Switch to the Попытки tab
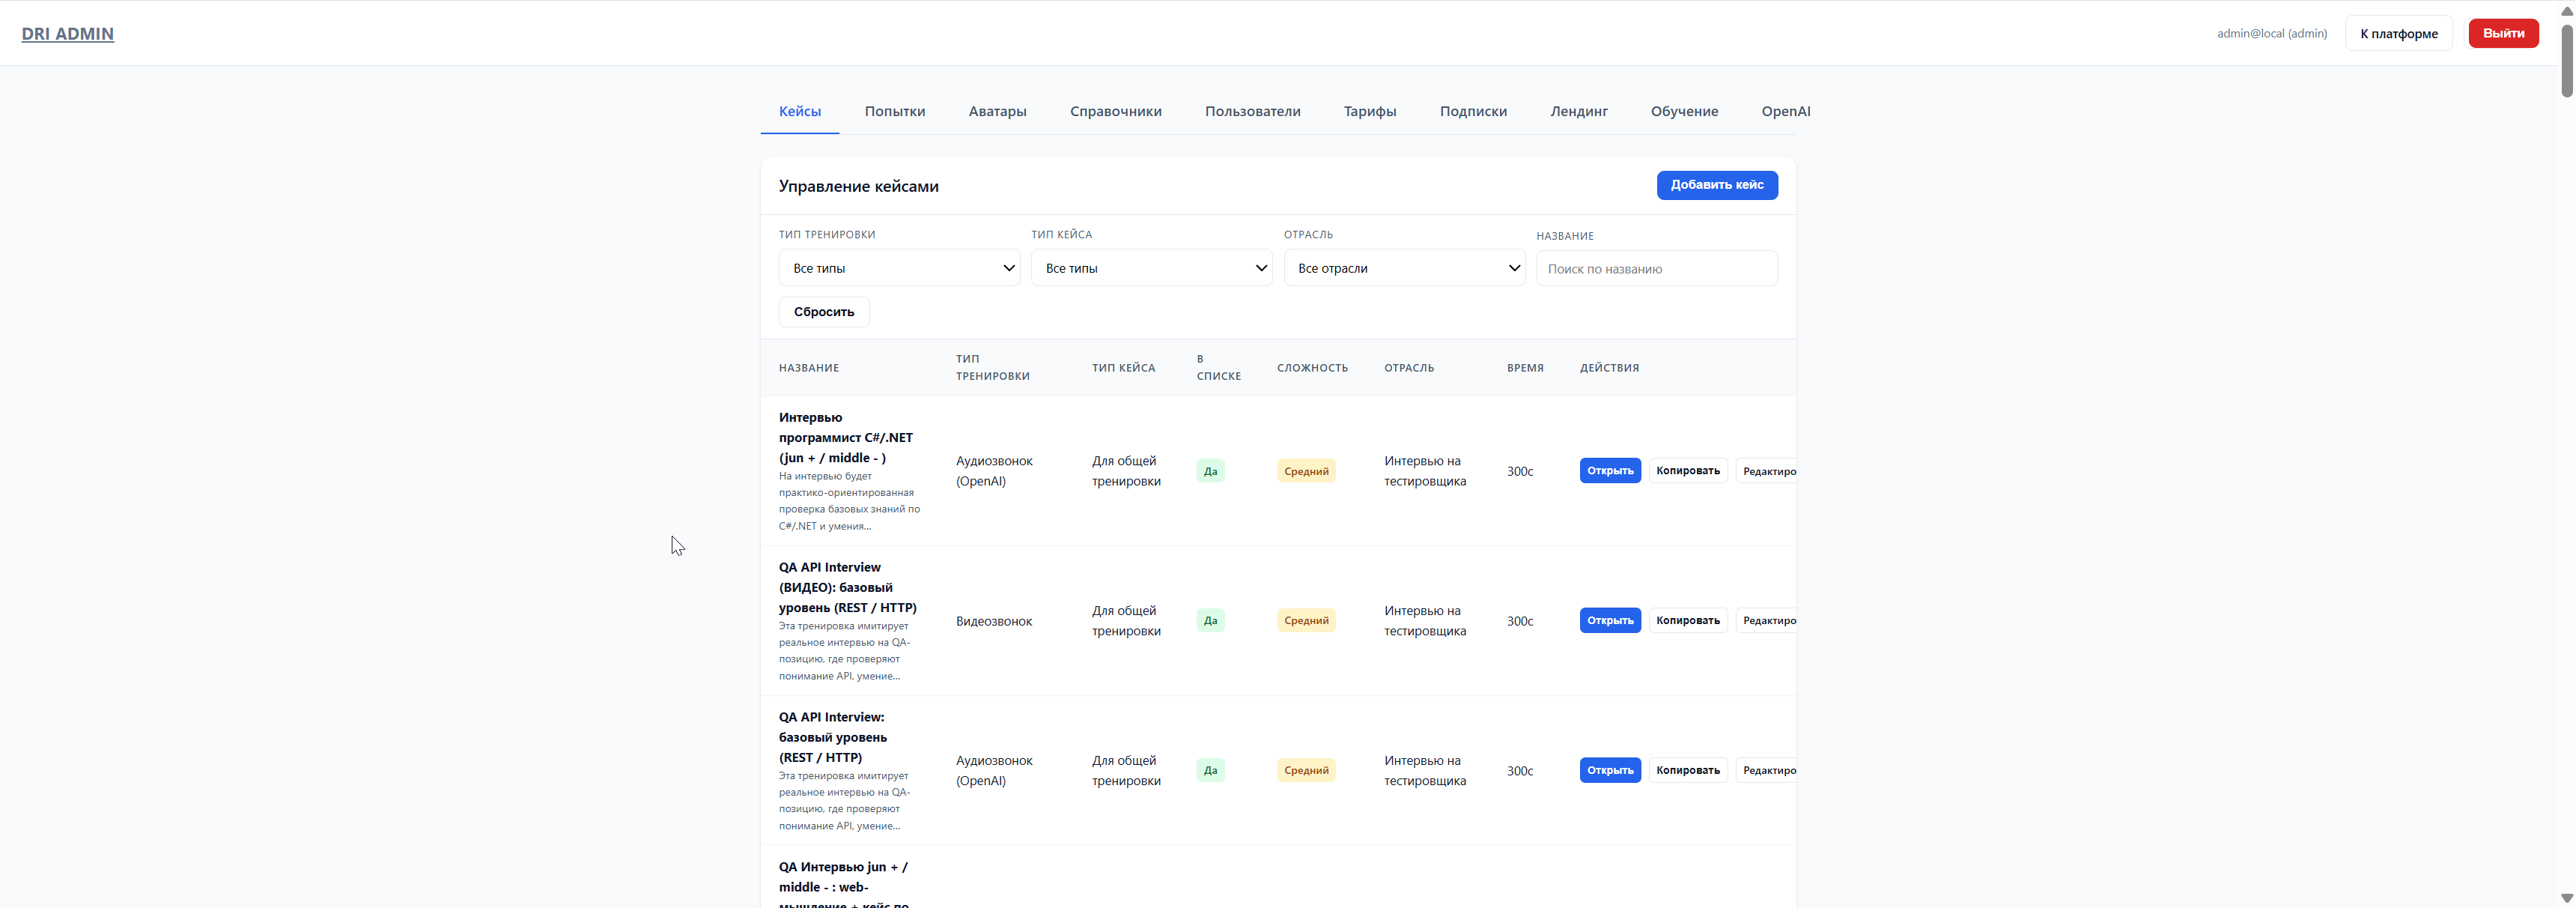 (894, 111)
